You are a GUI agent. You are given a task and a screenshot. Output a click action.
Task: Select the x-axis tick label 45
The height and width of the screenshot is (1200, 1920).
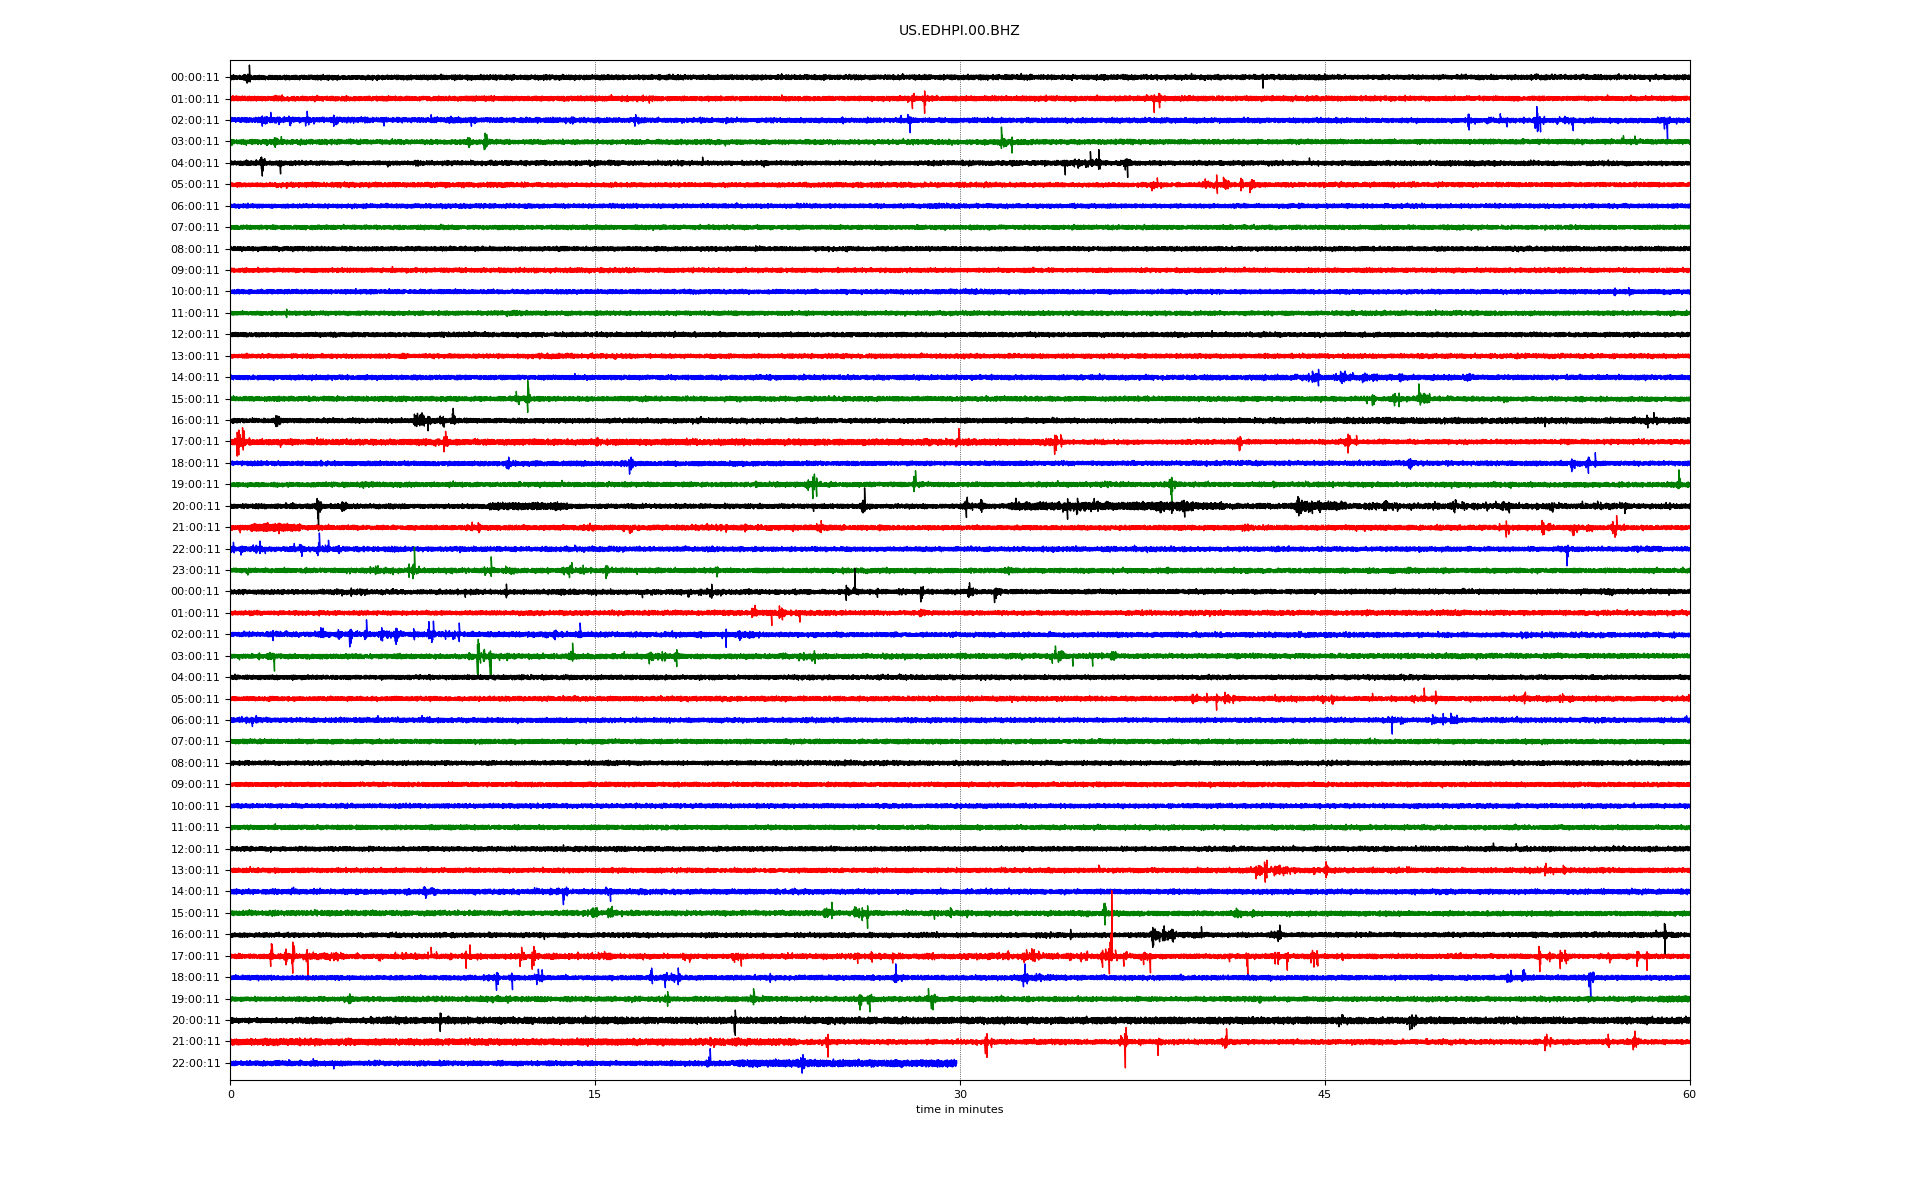[1325, 1094]
